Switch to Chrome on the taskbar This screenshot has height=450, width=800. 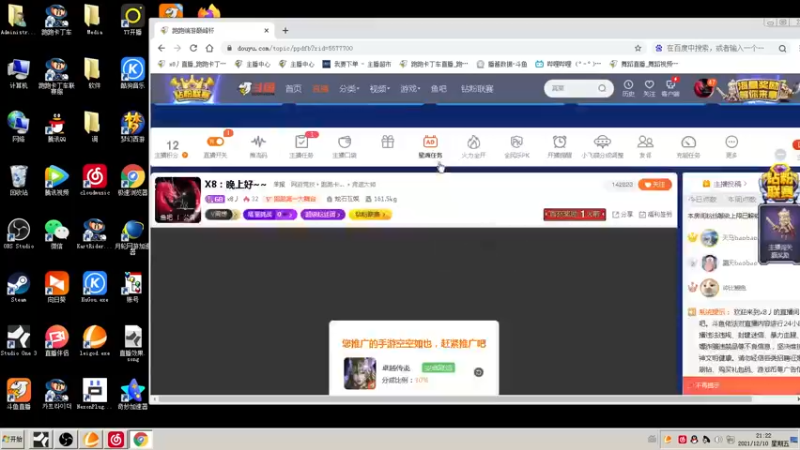click(x=140, y=439)
